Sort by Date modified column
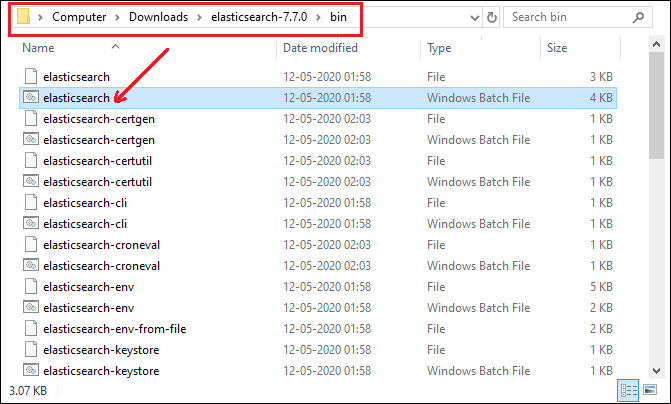This screenshot has height=404, width=671. (x=320, y=48)
